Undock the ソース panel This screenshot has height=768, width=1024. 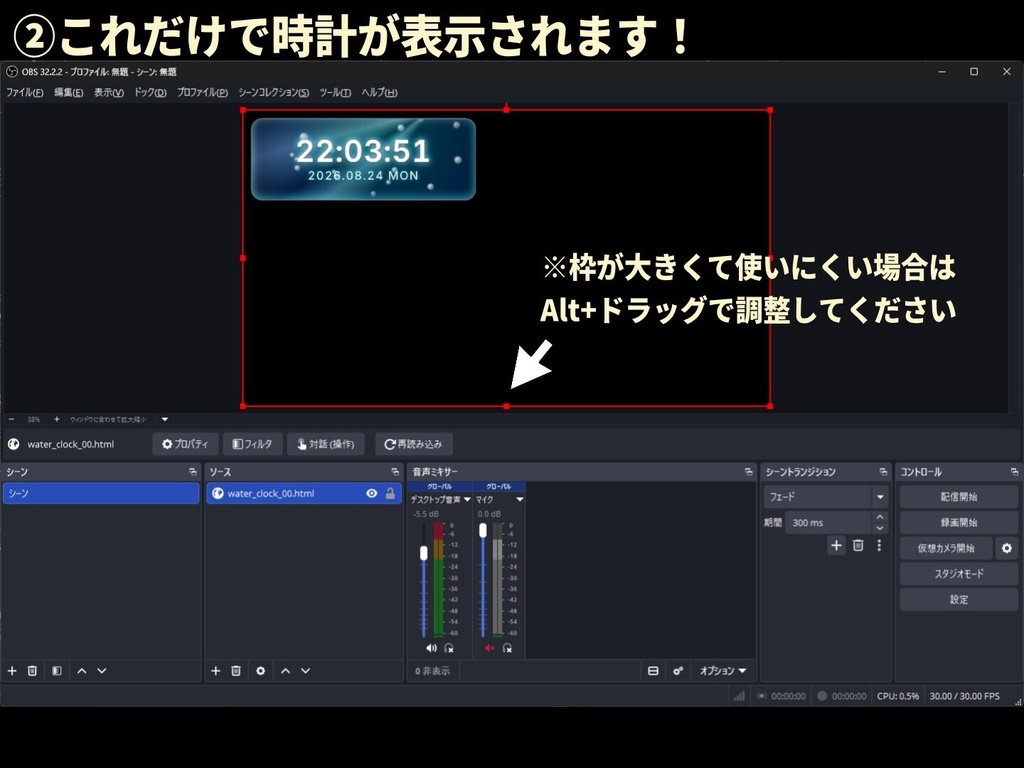tap(395, 472)
